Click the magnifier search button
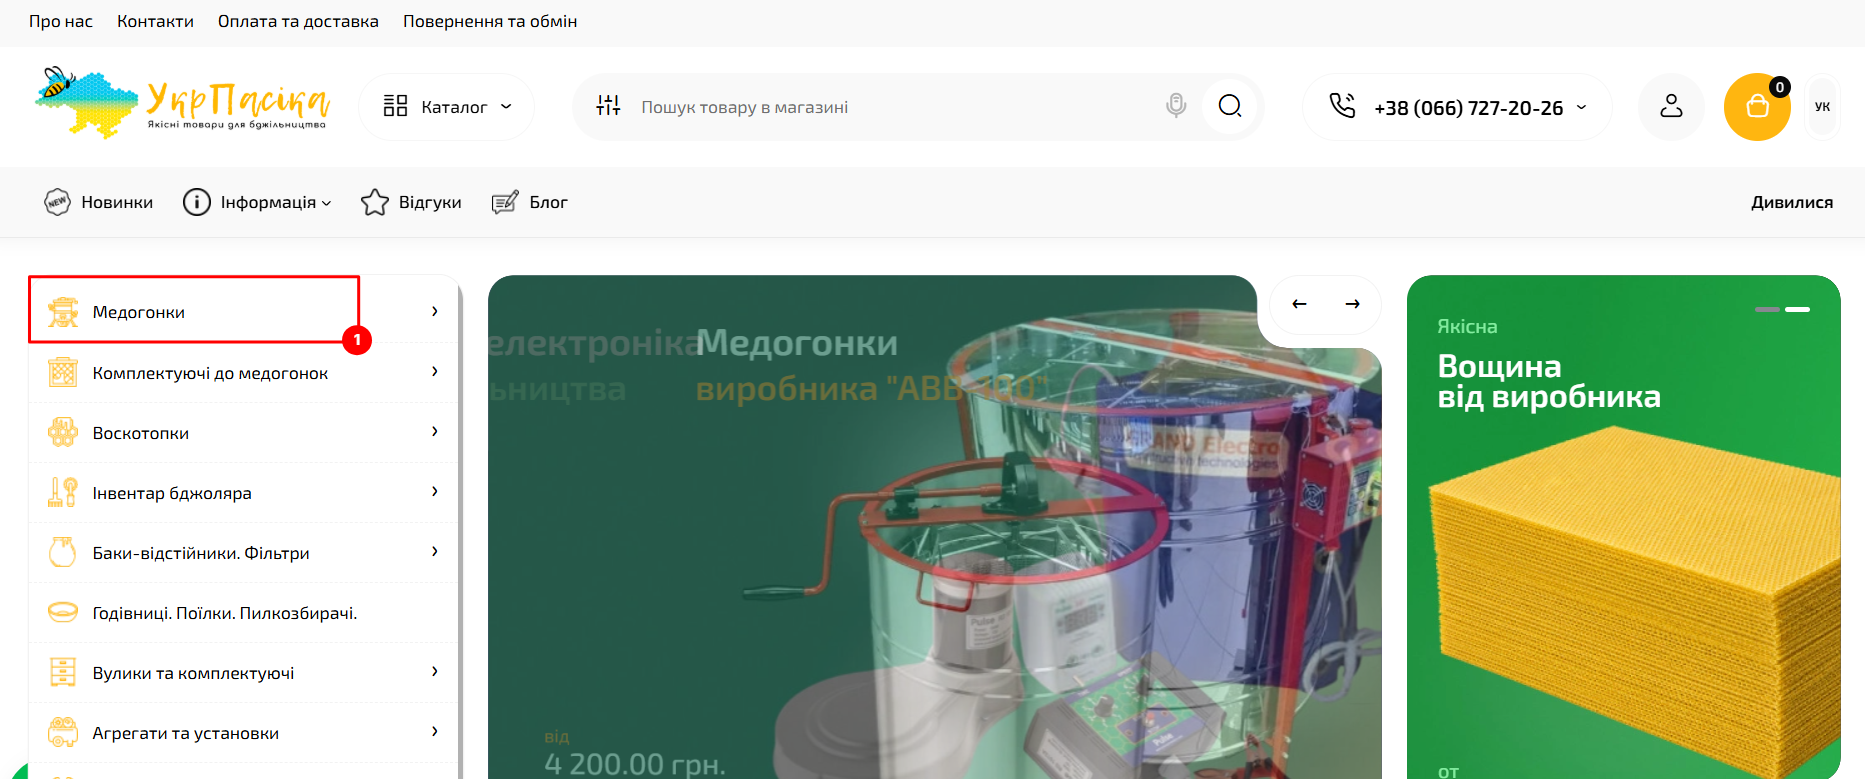Screen dimensions: 1865x779 pos(1230,106)
